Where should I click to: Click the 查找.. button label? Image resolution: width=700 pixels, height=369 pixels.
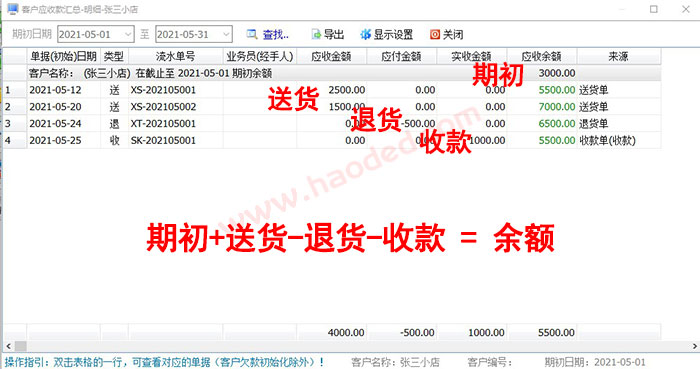pyautogui.click(x=275, y=34)
